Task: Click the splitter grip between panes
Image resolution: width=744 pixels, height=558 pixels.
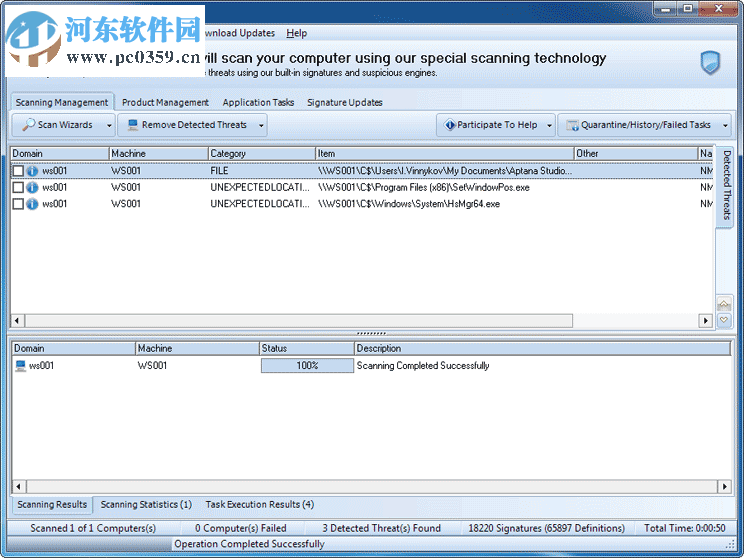Action: 372,333
